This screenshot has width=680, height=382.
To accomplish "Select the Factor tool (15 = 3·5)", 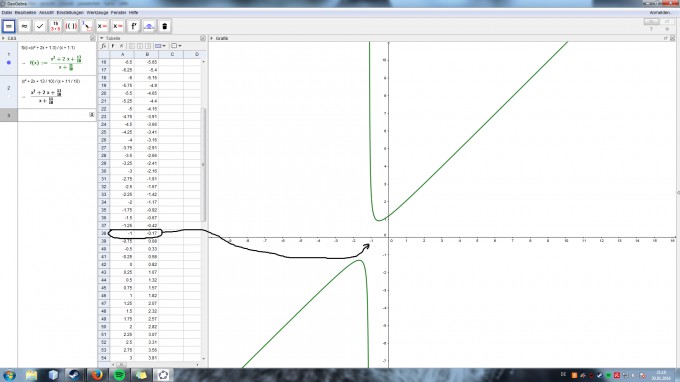I will tap(56, 26).
